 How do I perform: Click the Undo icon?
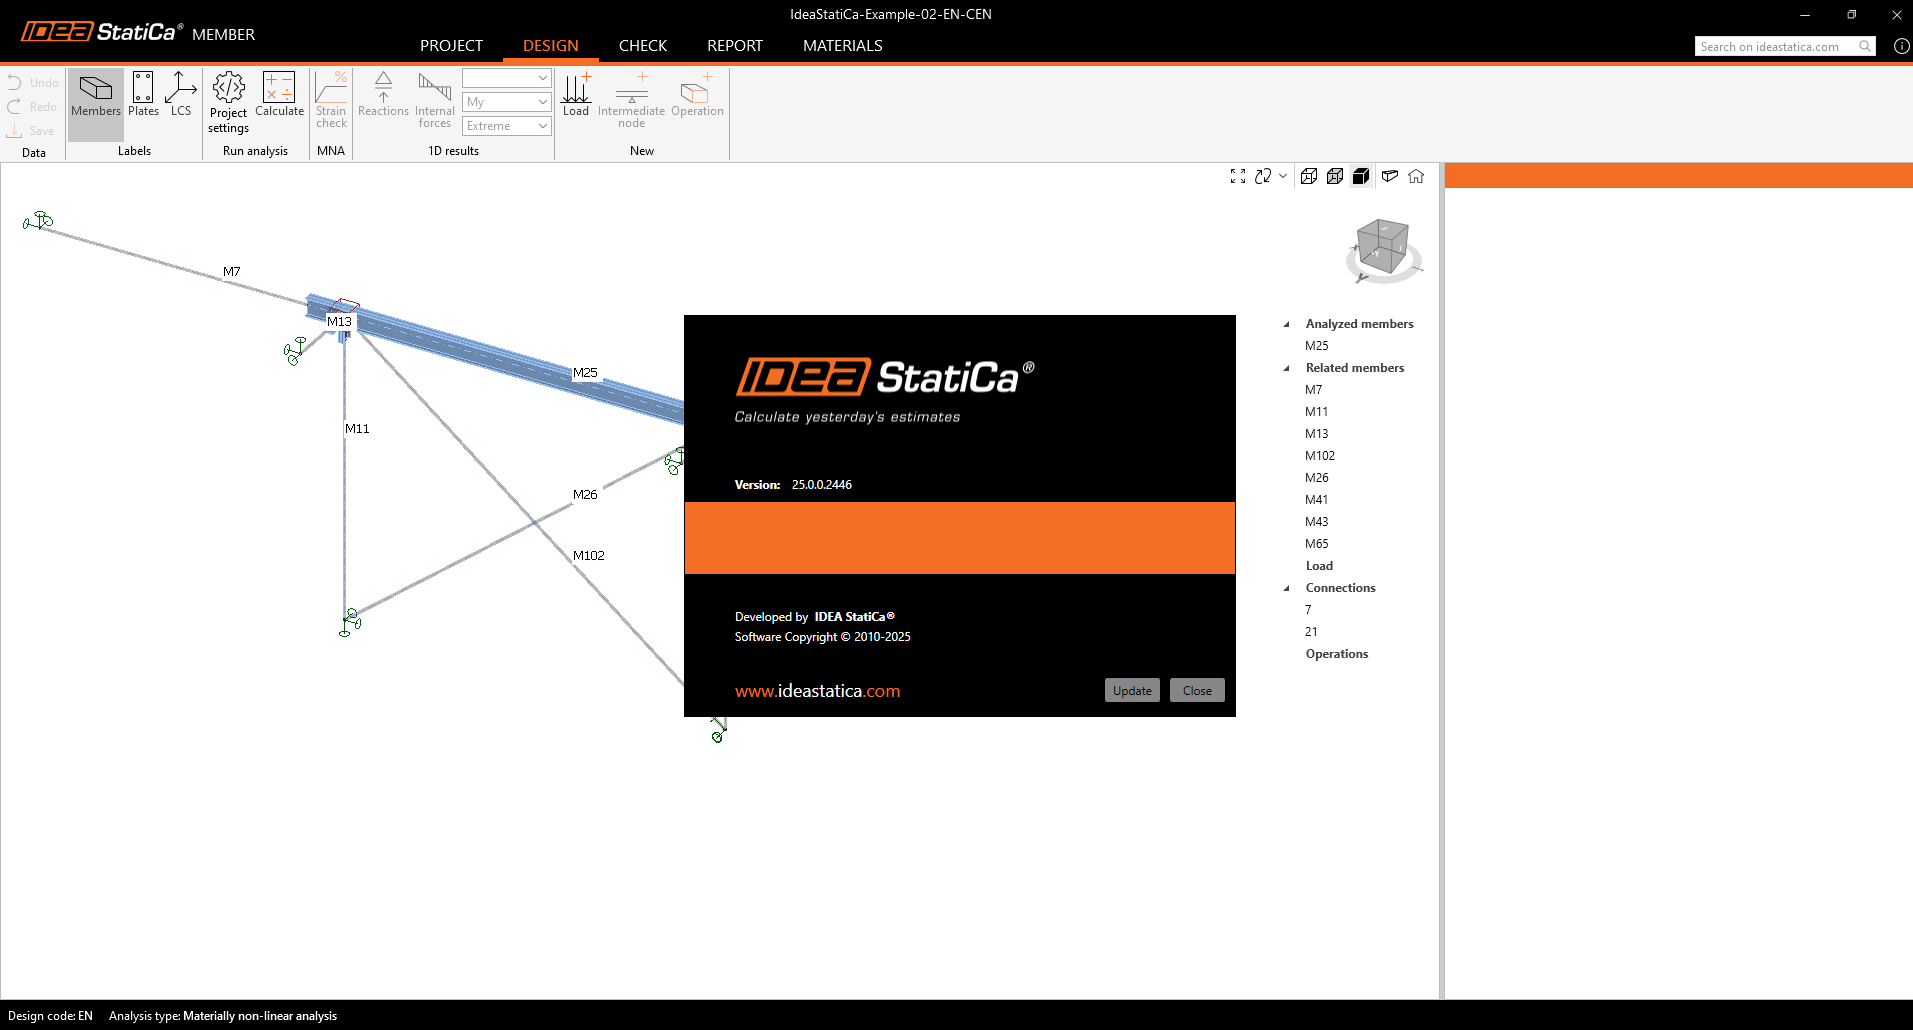coord(15,83)
